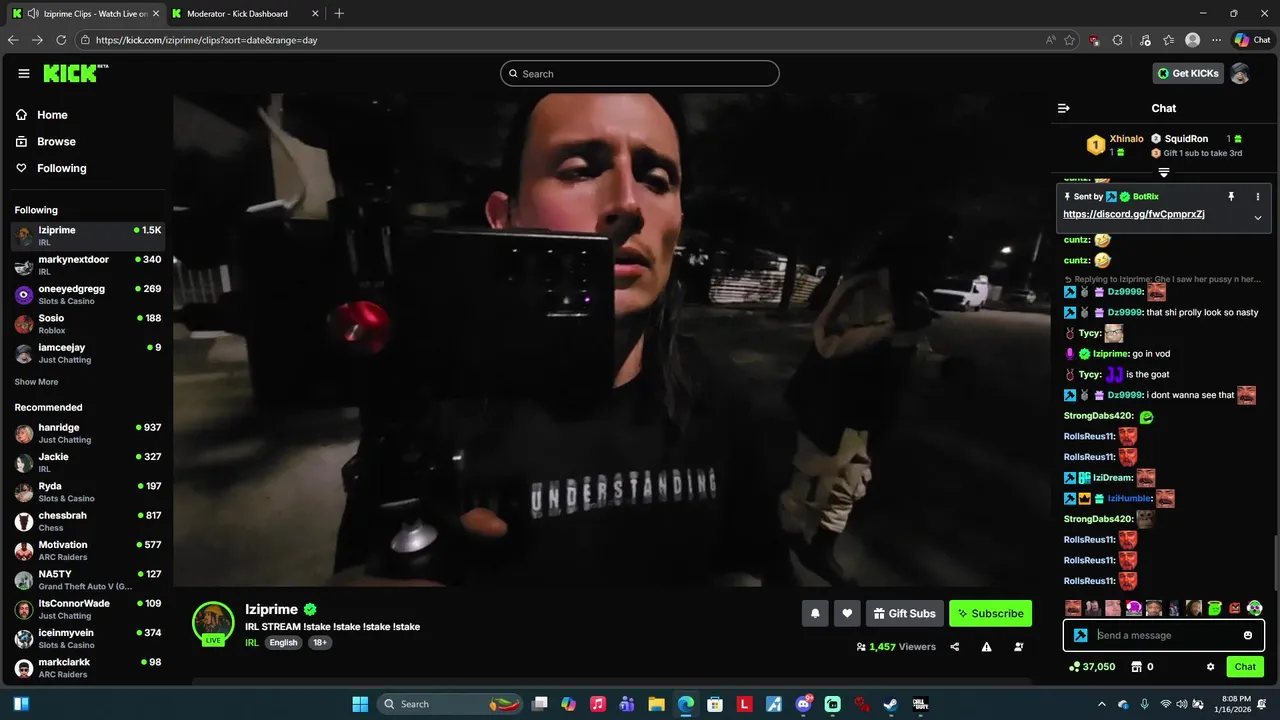
Task: Click the browser address bar URL
Action: [x=207, y=40]
